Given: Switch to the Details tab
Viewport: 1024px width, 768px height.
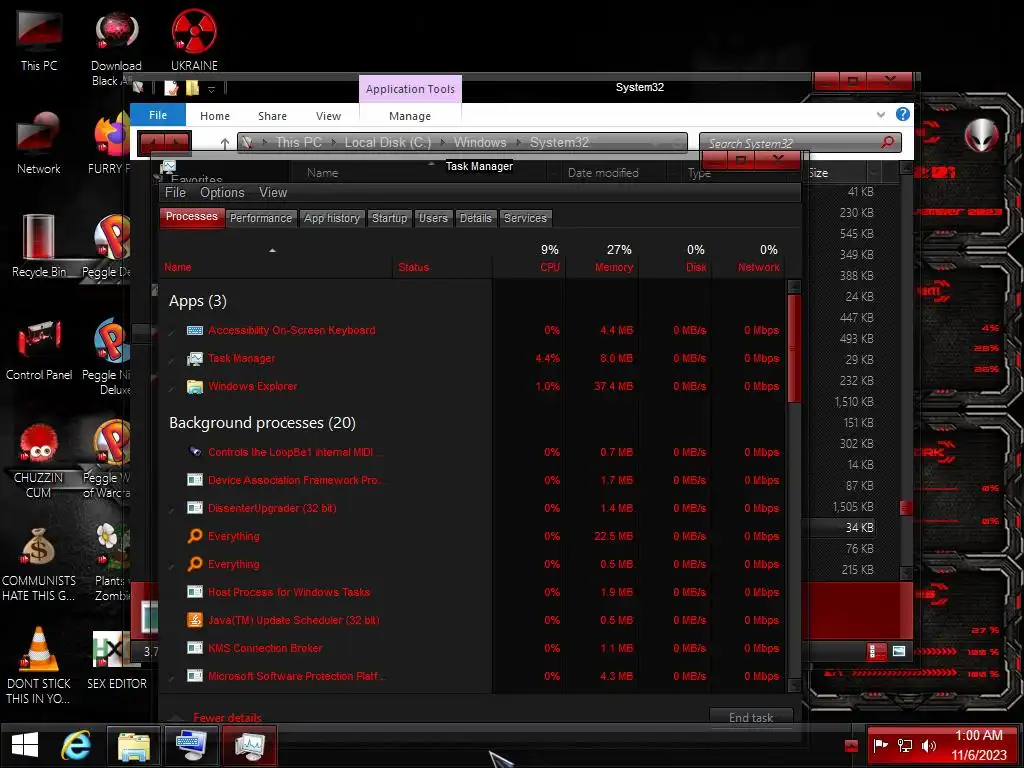Looking at the screenshot, I should point(475,218).
